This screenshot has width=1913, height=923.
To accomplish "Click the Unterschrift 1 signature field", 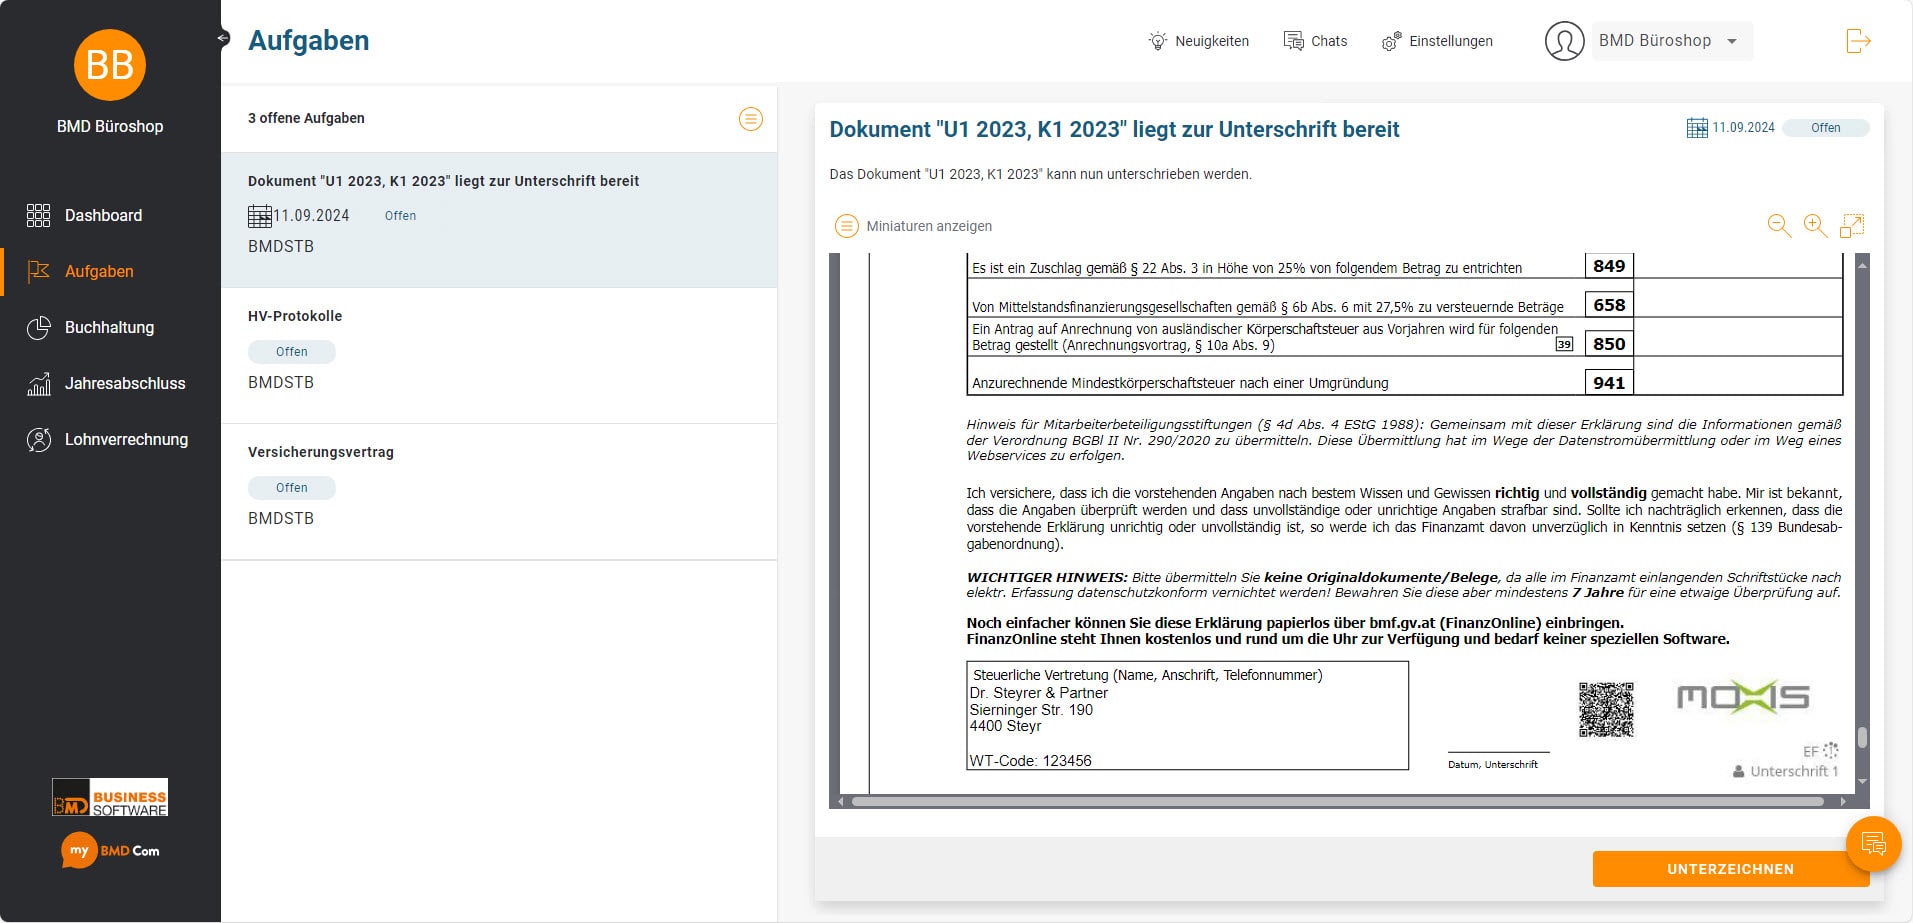I will 1786,771.
